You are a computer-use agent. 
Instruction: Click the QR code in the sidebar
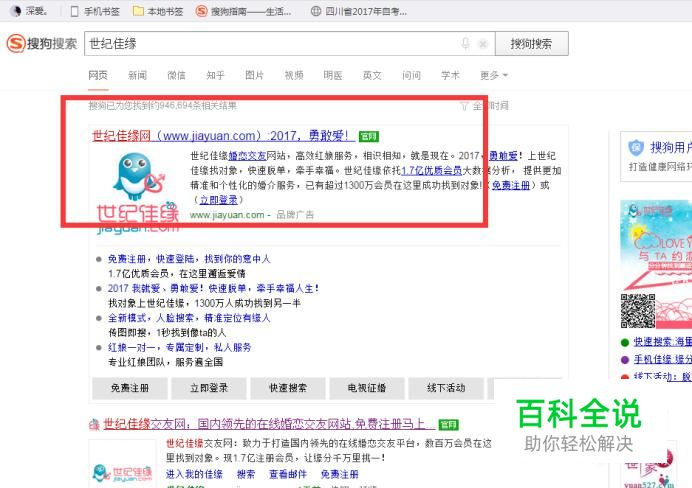pyautogui.click(x=638, y=311)
